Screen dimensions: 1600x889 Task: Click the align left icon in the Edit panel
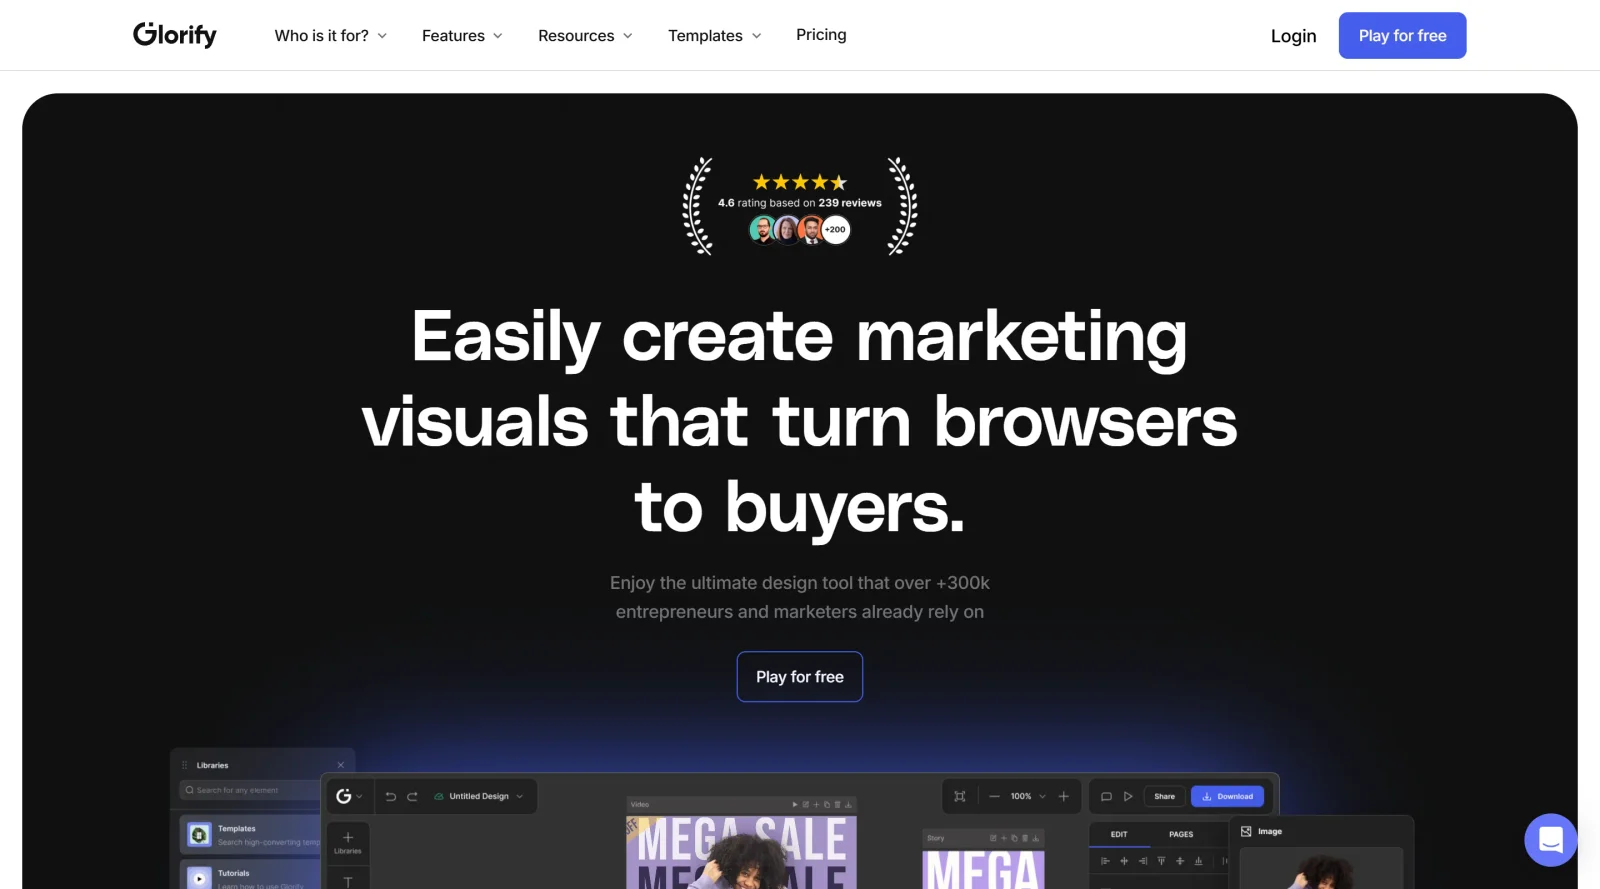pos(1105,861)
